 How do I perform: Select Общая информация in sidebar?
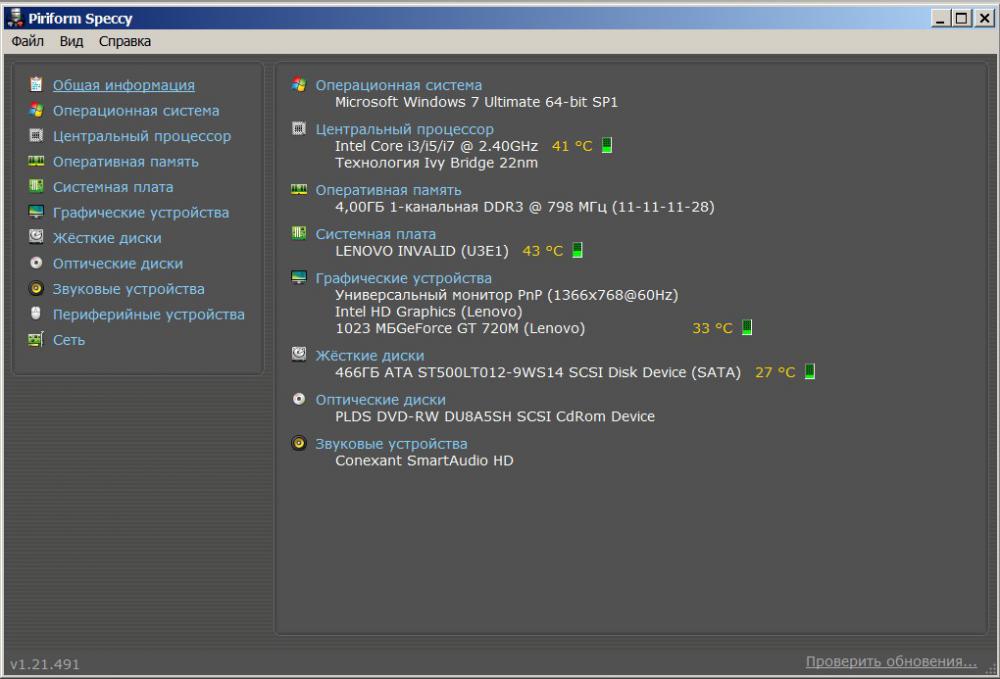click(124, 85)
